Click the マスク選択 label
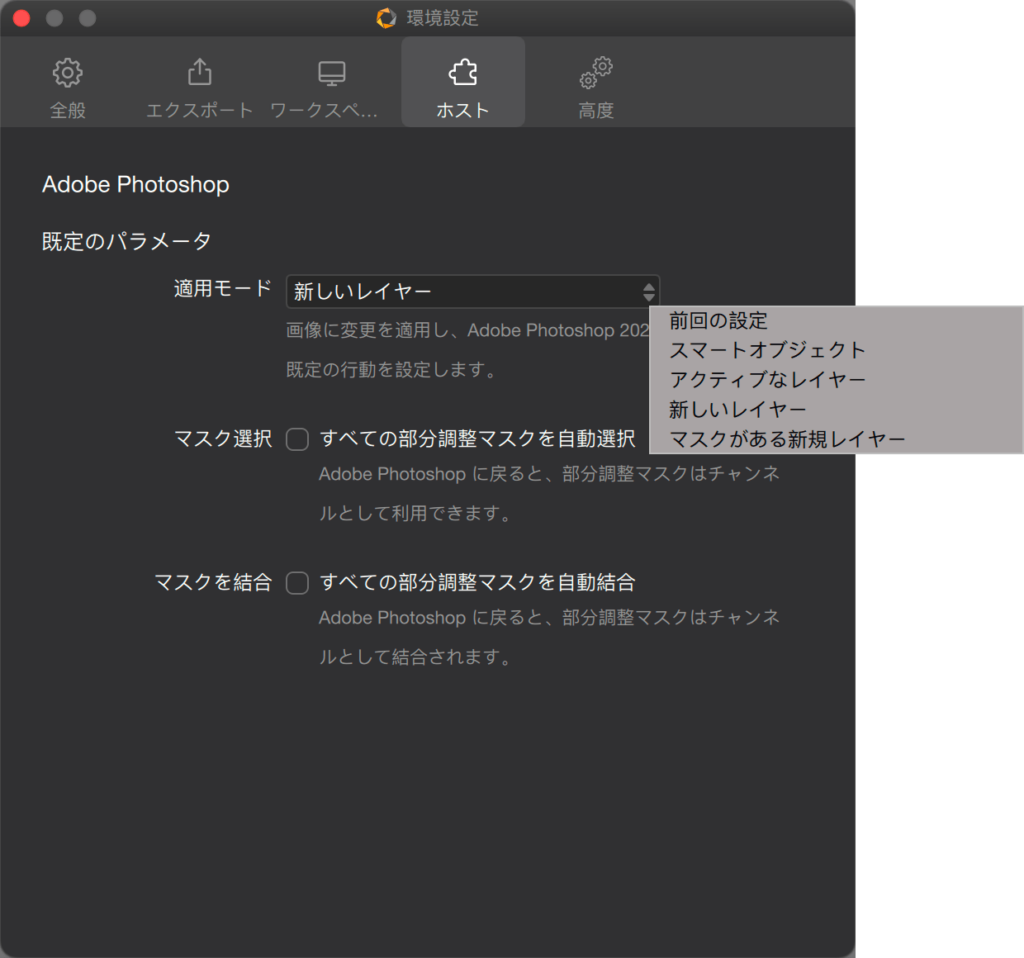 pos(223,439)
